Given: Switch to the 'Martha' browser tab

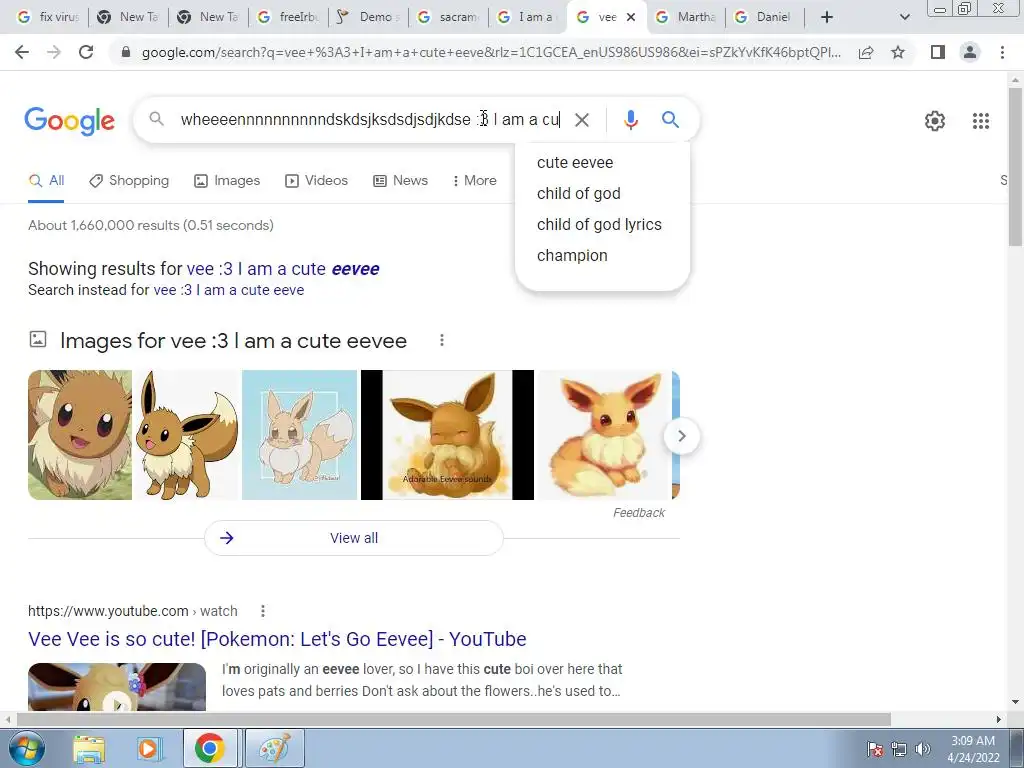Looking at the screenshot, I should coord(687,17).
